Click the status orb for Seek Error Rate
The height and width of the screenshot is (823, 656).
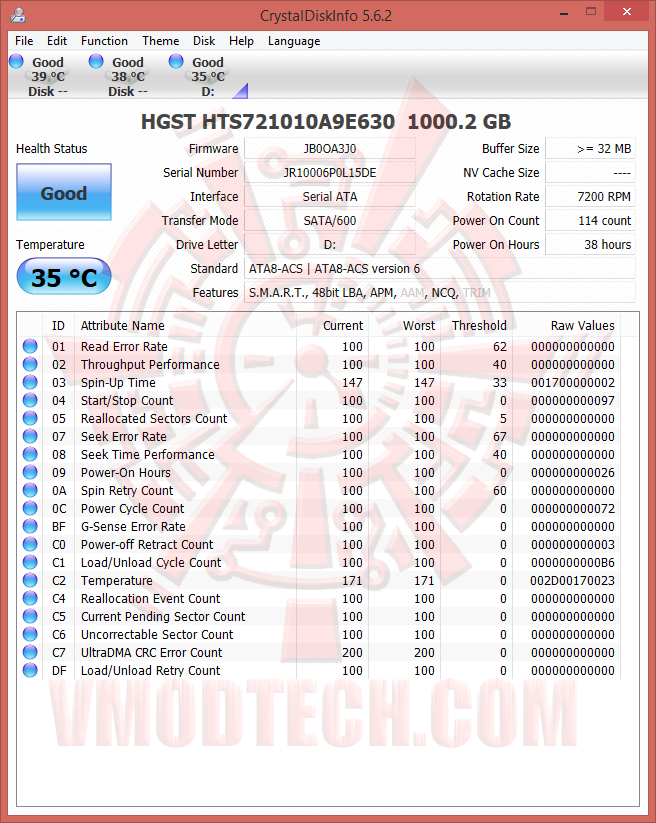(x=30, y=436)
